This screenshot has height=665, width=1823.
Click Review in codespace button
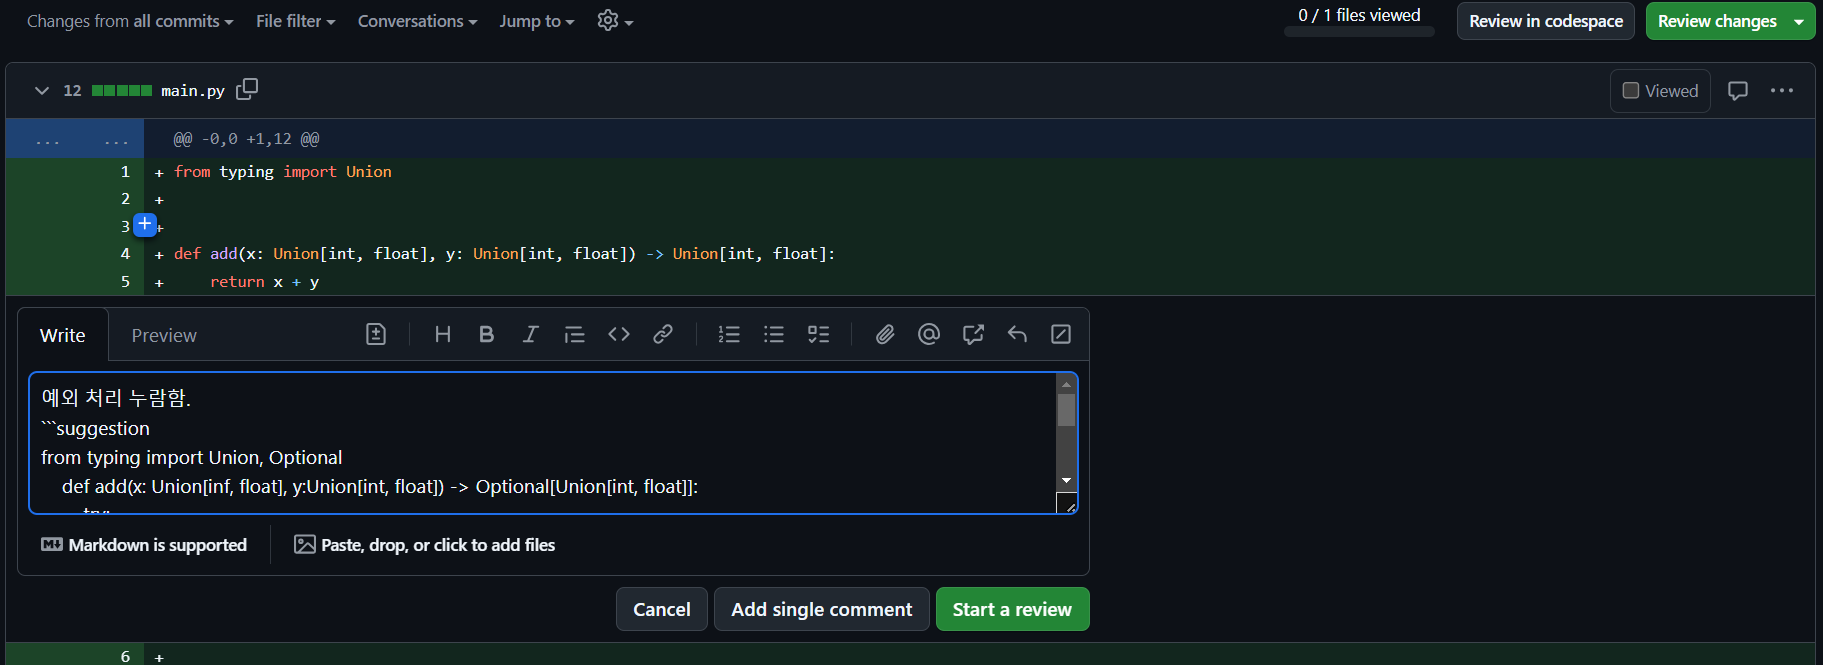point(1545,21)
